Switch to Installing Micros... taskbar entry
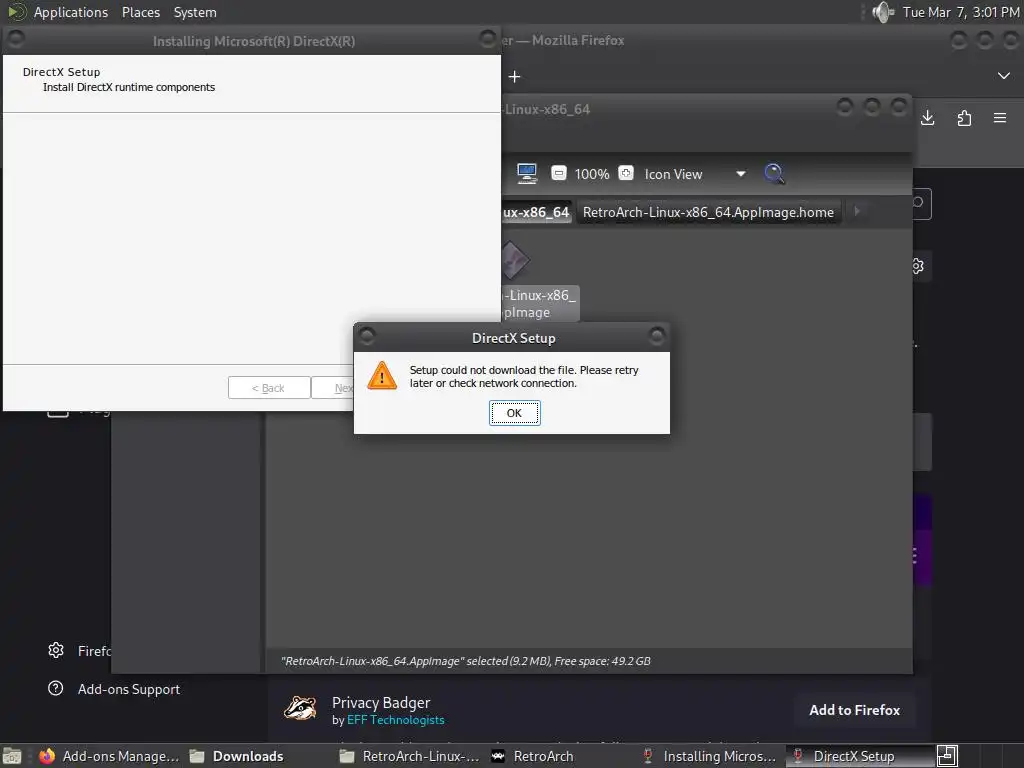 709,756
